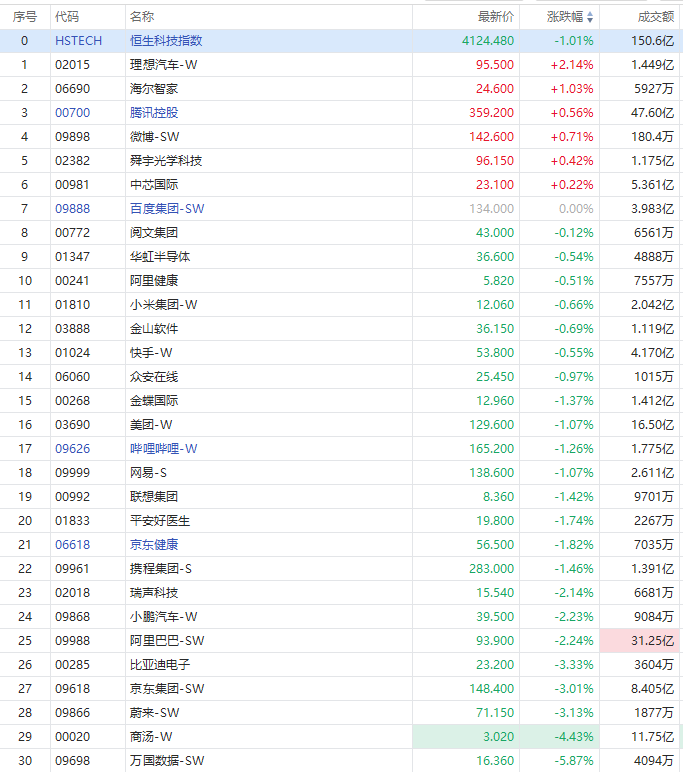This screenshot has width=683, height=772.
Task: Open stock code 06618 link
Action: (72, 545)
